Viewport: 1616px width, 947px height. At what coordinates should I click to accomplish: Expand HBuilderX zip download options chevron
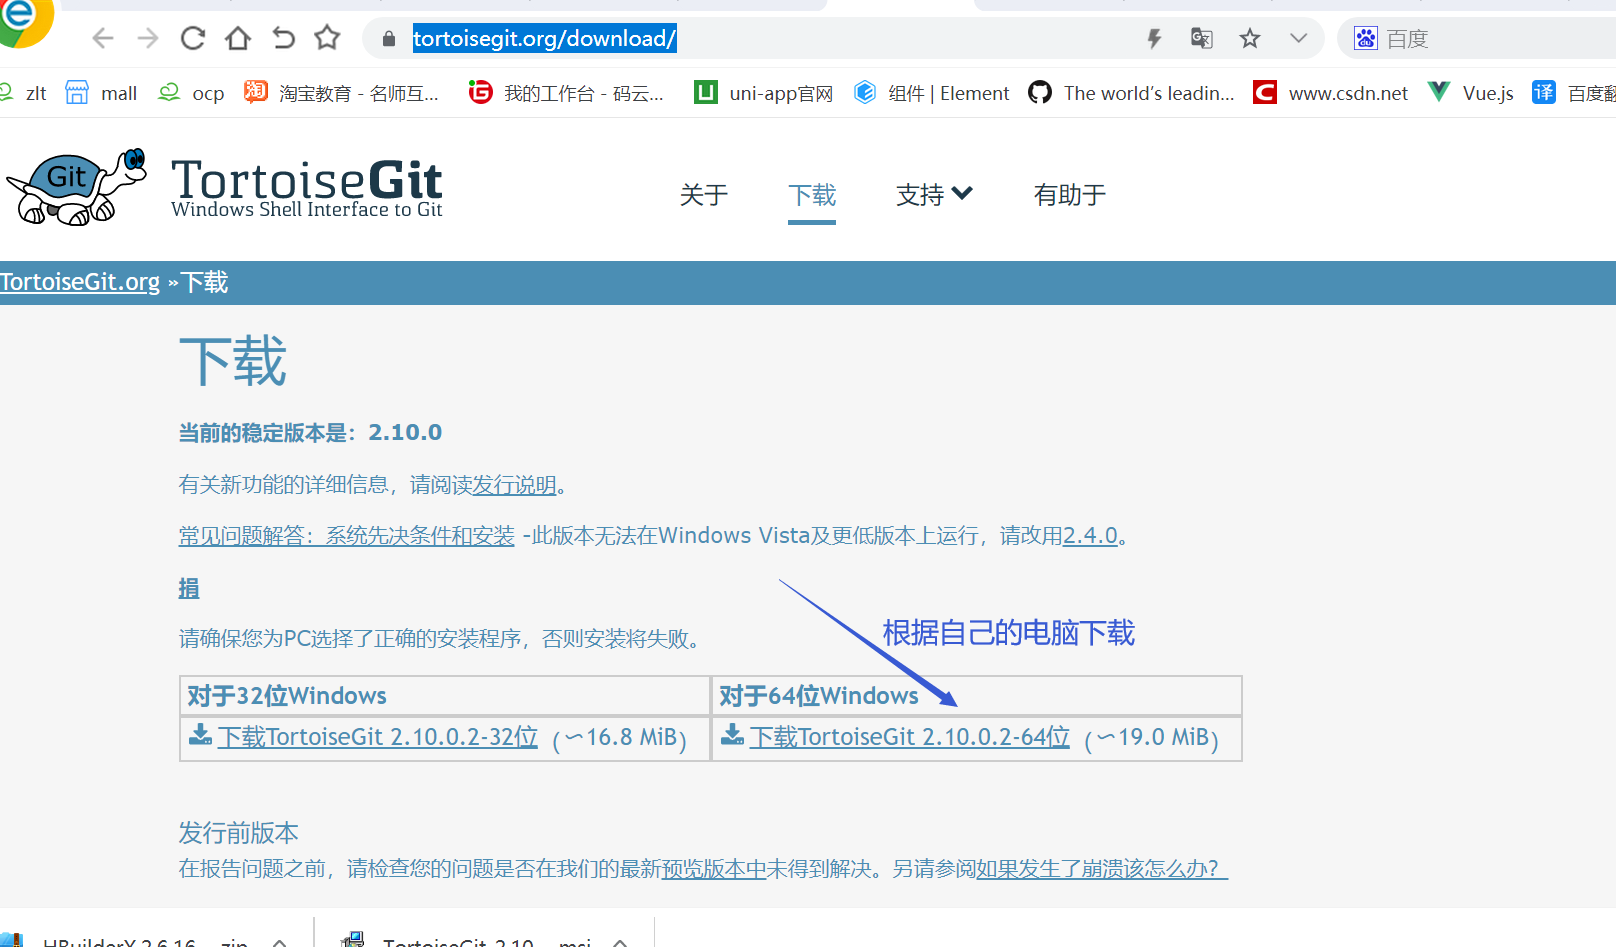[x=280, y=942]
